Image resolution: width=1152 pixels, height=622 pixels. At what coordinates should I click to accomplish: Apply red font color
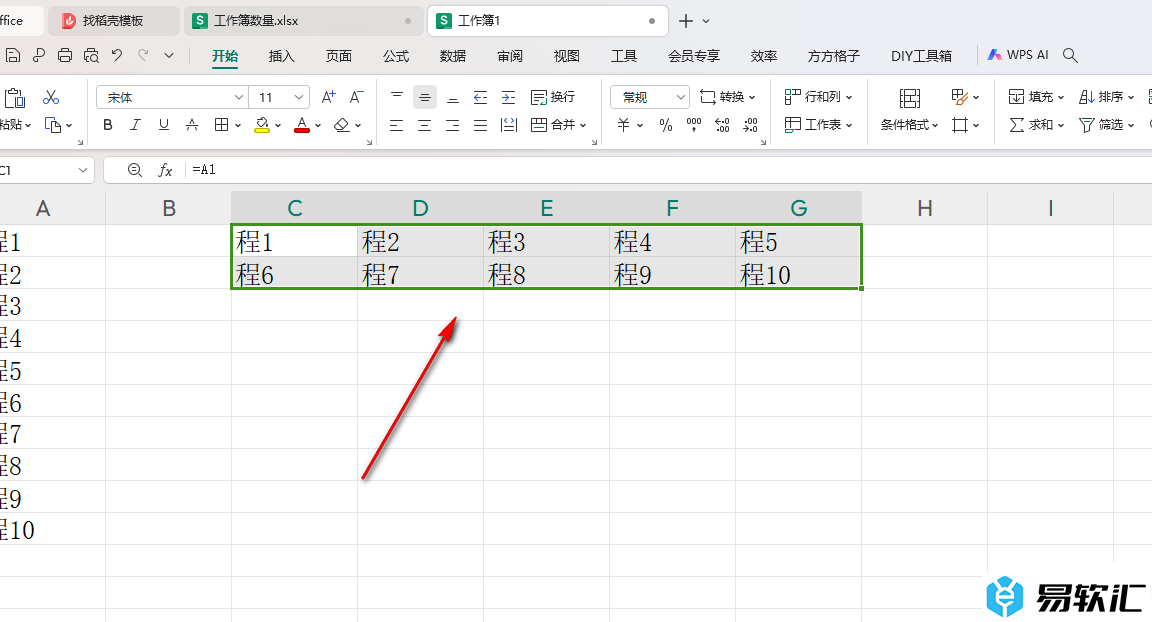pyautogui.click(x=302, y=125)
